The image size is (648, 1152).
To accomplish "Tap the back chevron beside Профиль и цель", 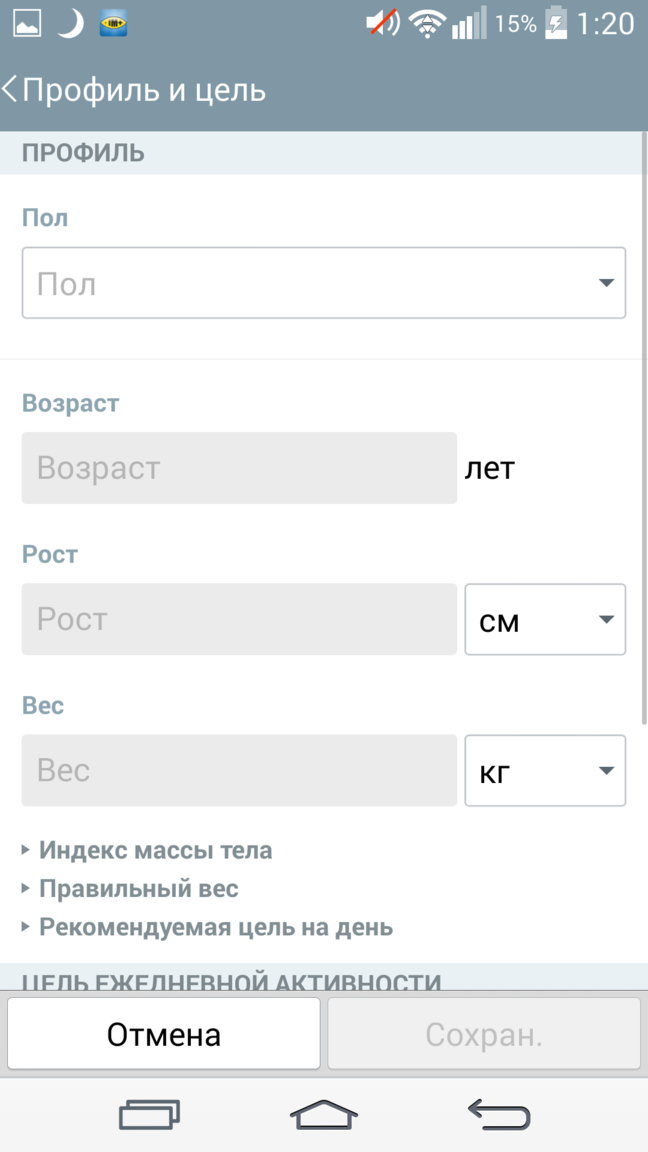I will [10, 90].
